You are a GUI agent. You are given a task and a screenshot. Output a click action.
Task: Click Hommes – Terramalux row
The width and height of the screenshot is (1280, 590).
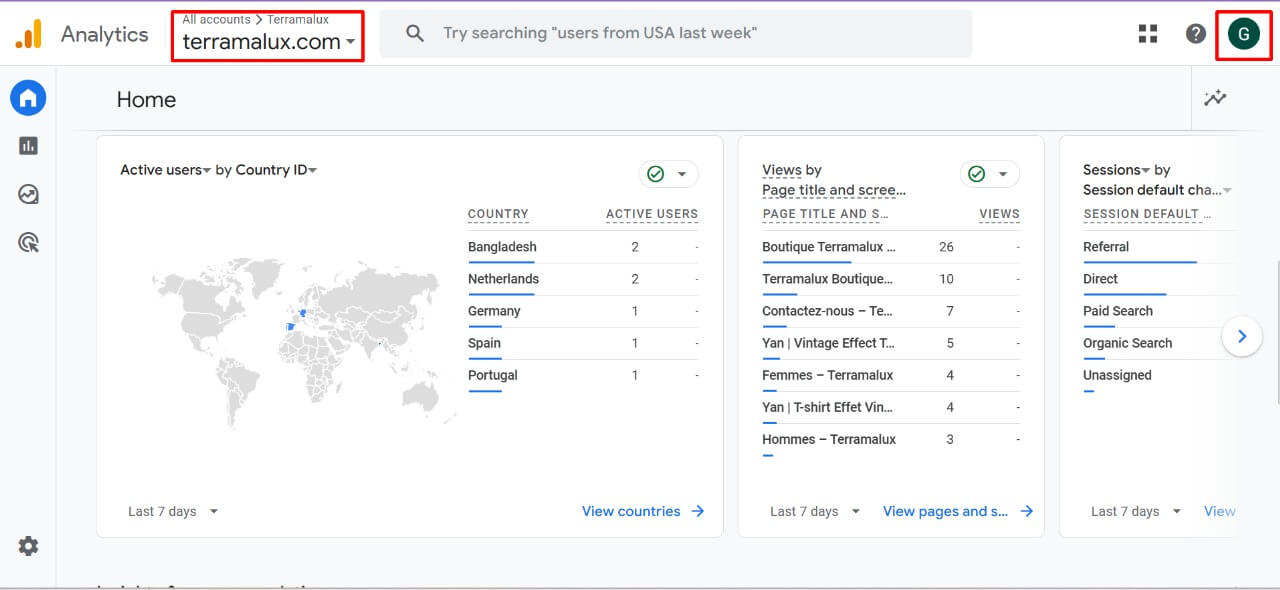pos(891,439)
